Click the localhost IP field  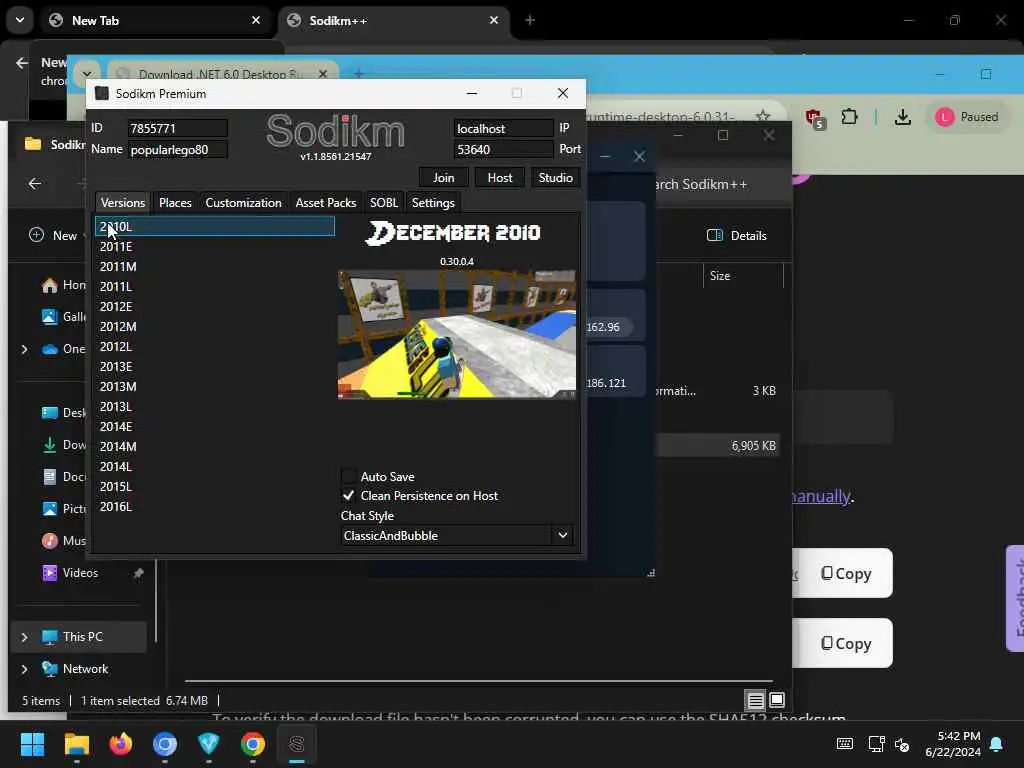pyautogui.click(x=503, y=128)
